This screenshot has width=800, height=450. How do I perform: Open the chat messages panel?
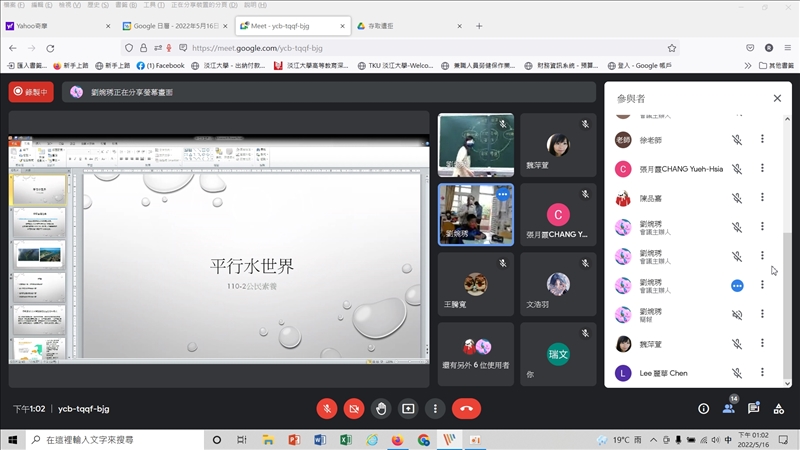[753, 408]
